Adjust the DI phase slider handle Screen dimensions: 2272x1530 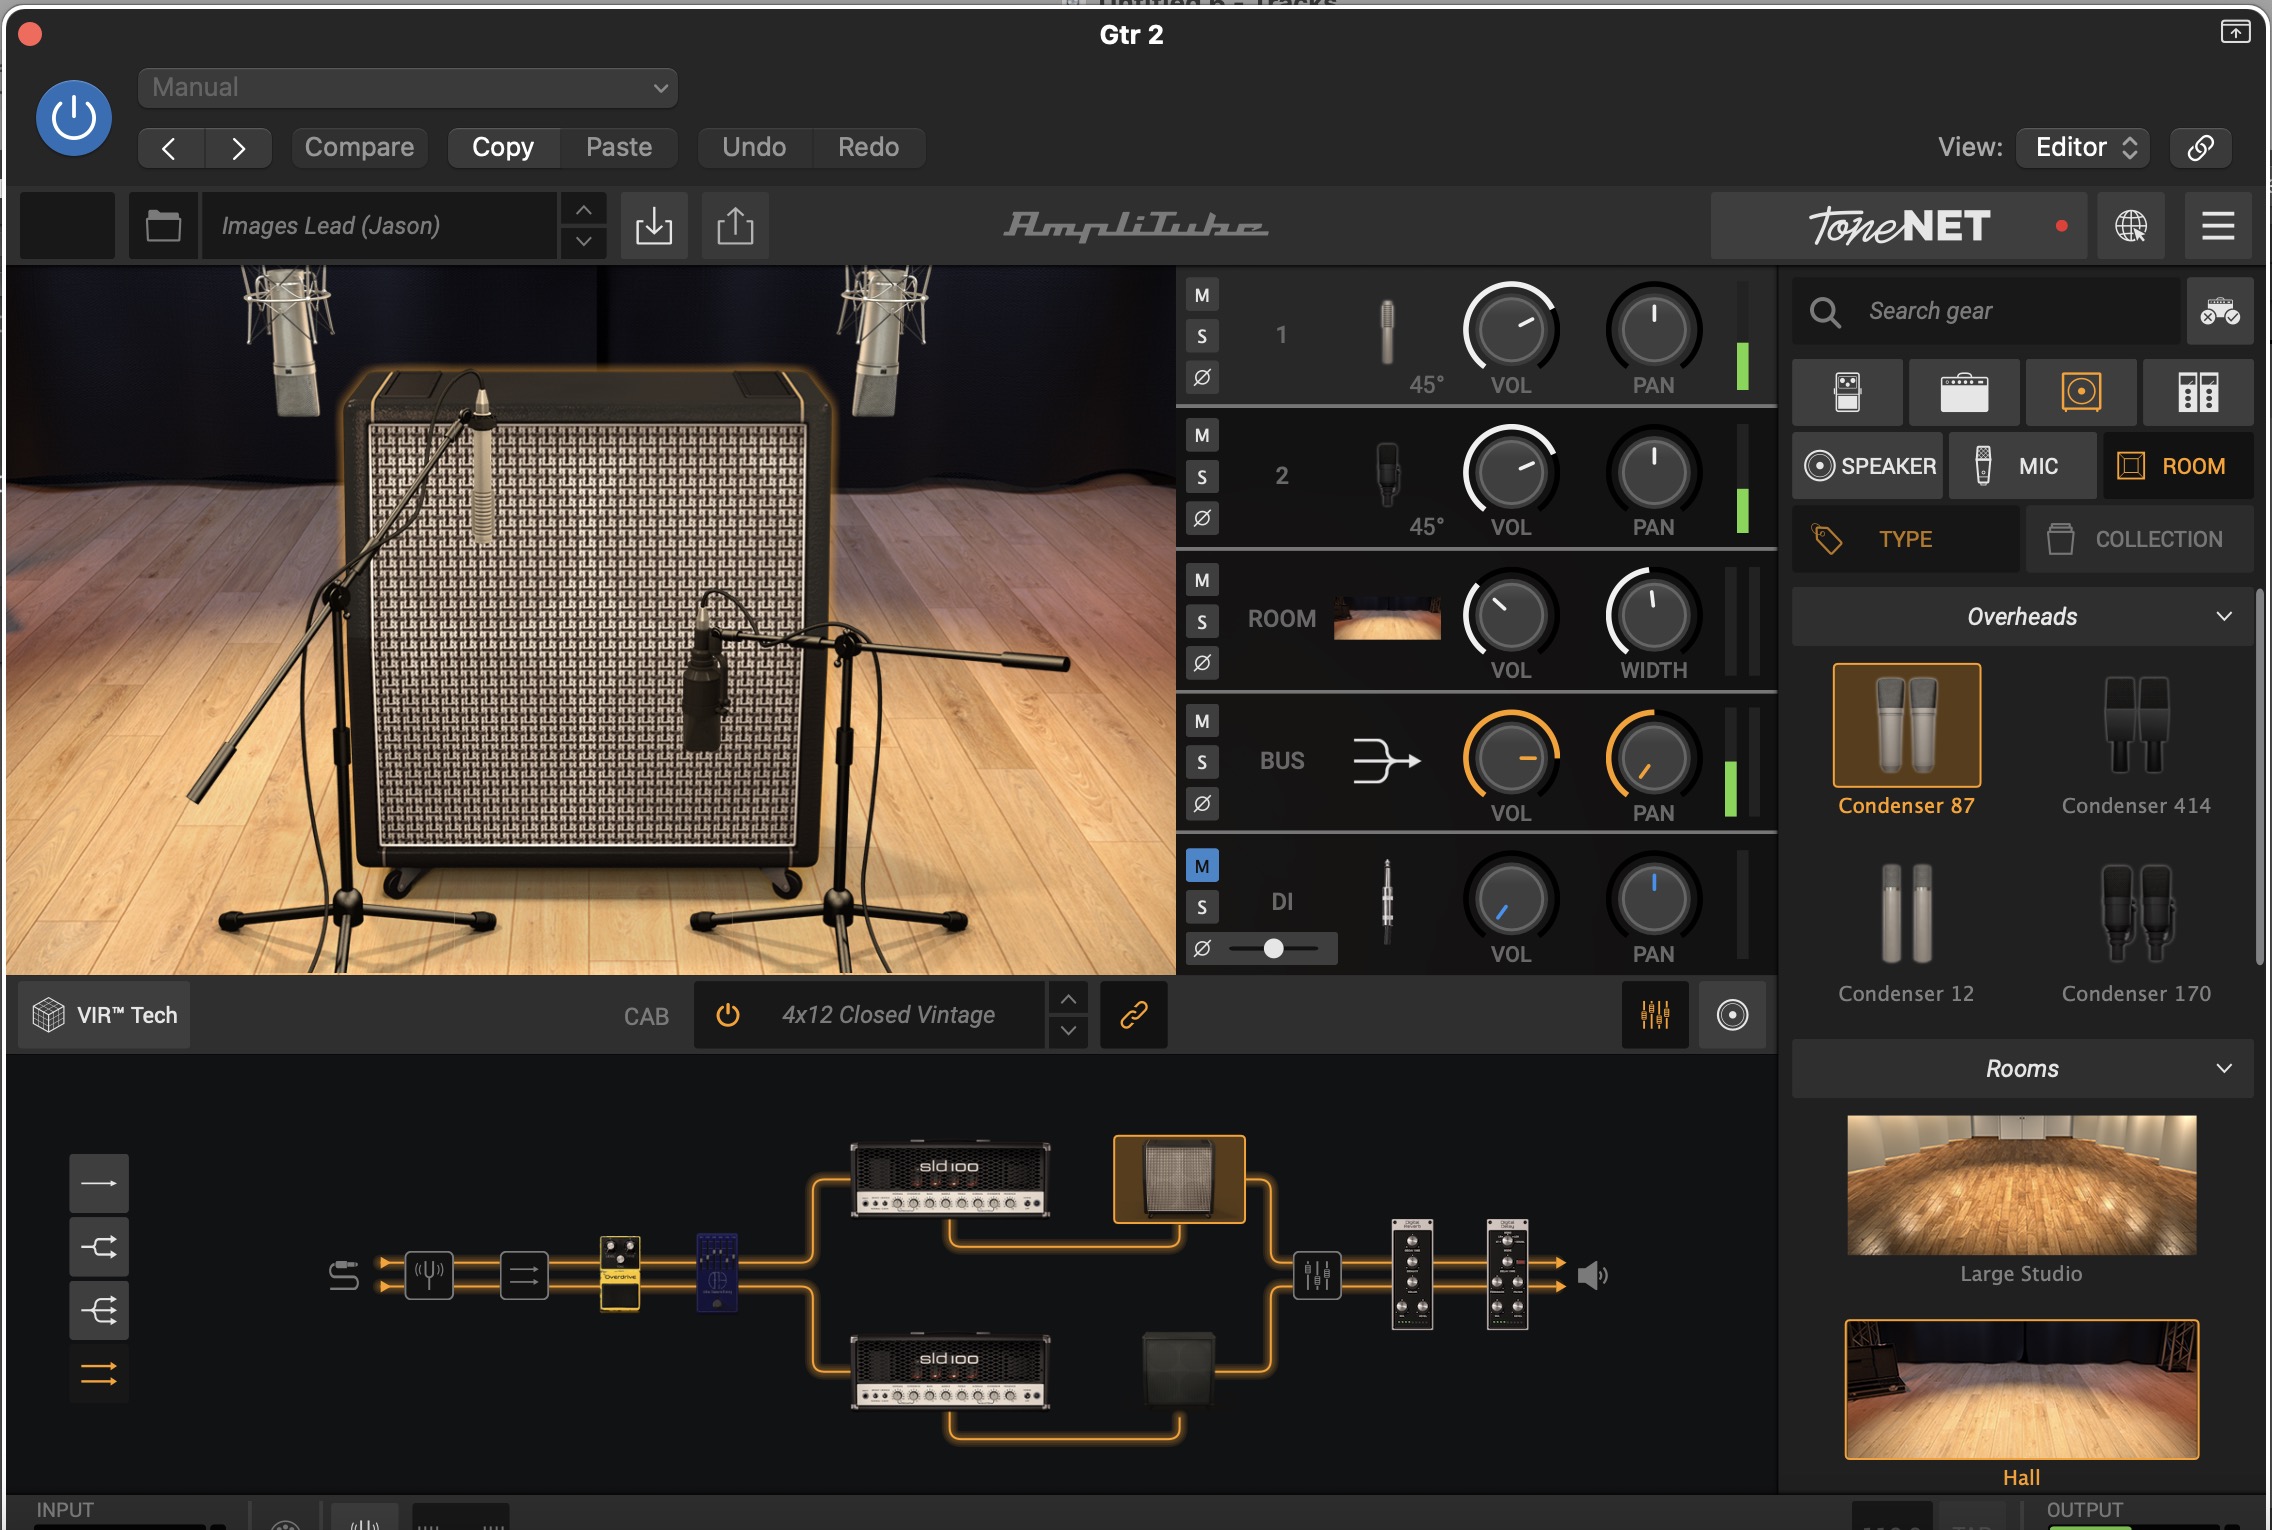[1273, 948]
